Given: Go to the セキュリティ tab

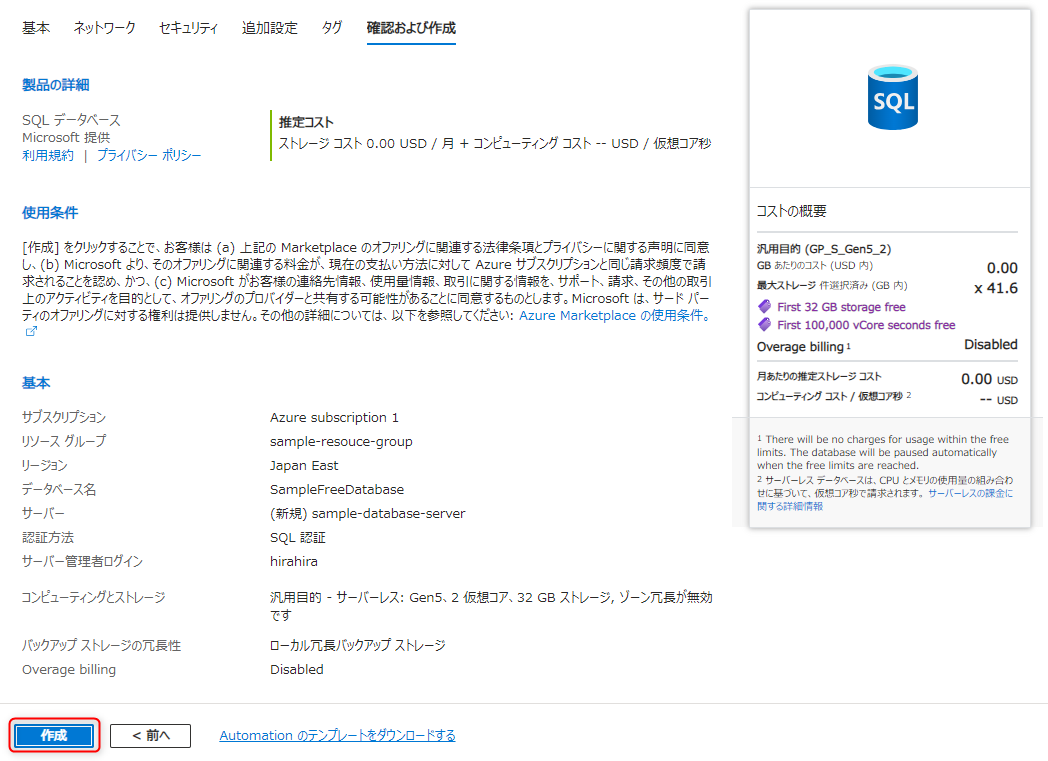Looking at the screenshot, I should (x=188, y=28).
